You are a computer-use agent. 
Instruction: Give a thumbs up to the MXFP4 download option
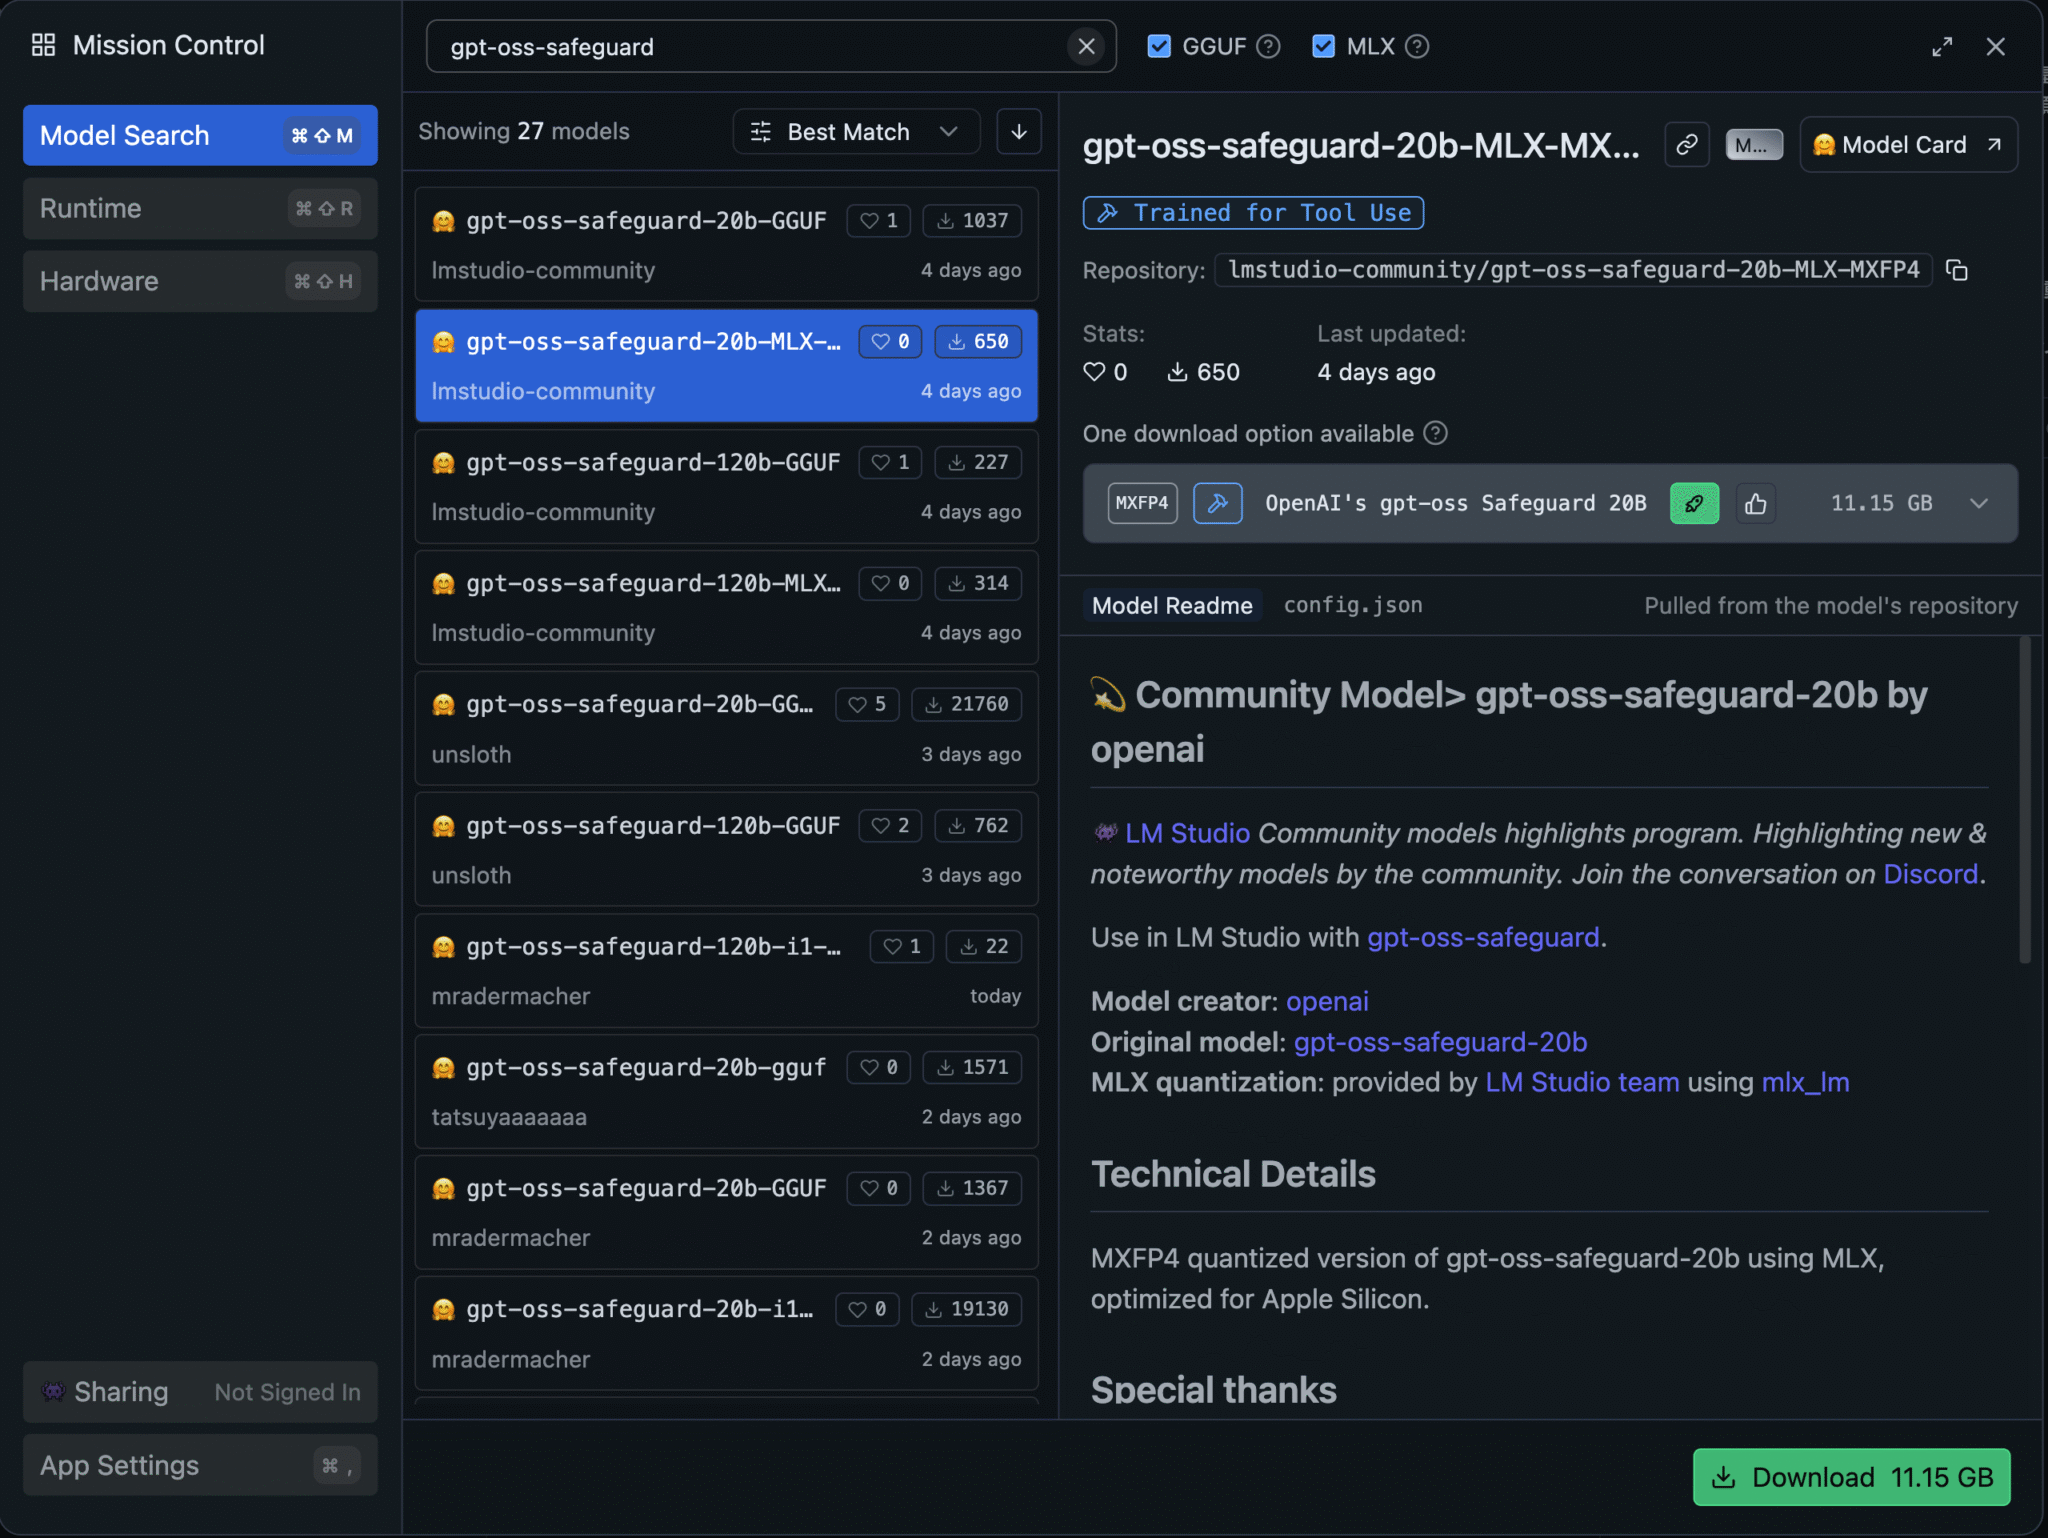click(x=1757, y=503)
